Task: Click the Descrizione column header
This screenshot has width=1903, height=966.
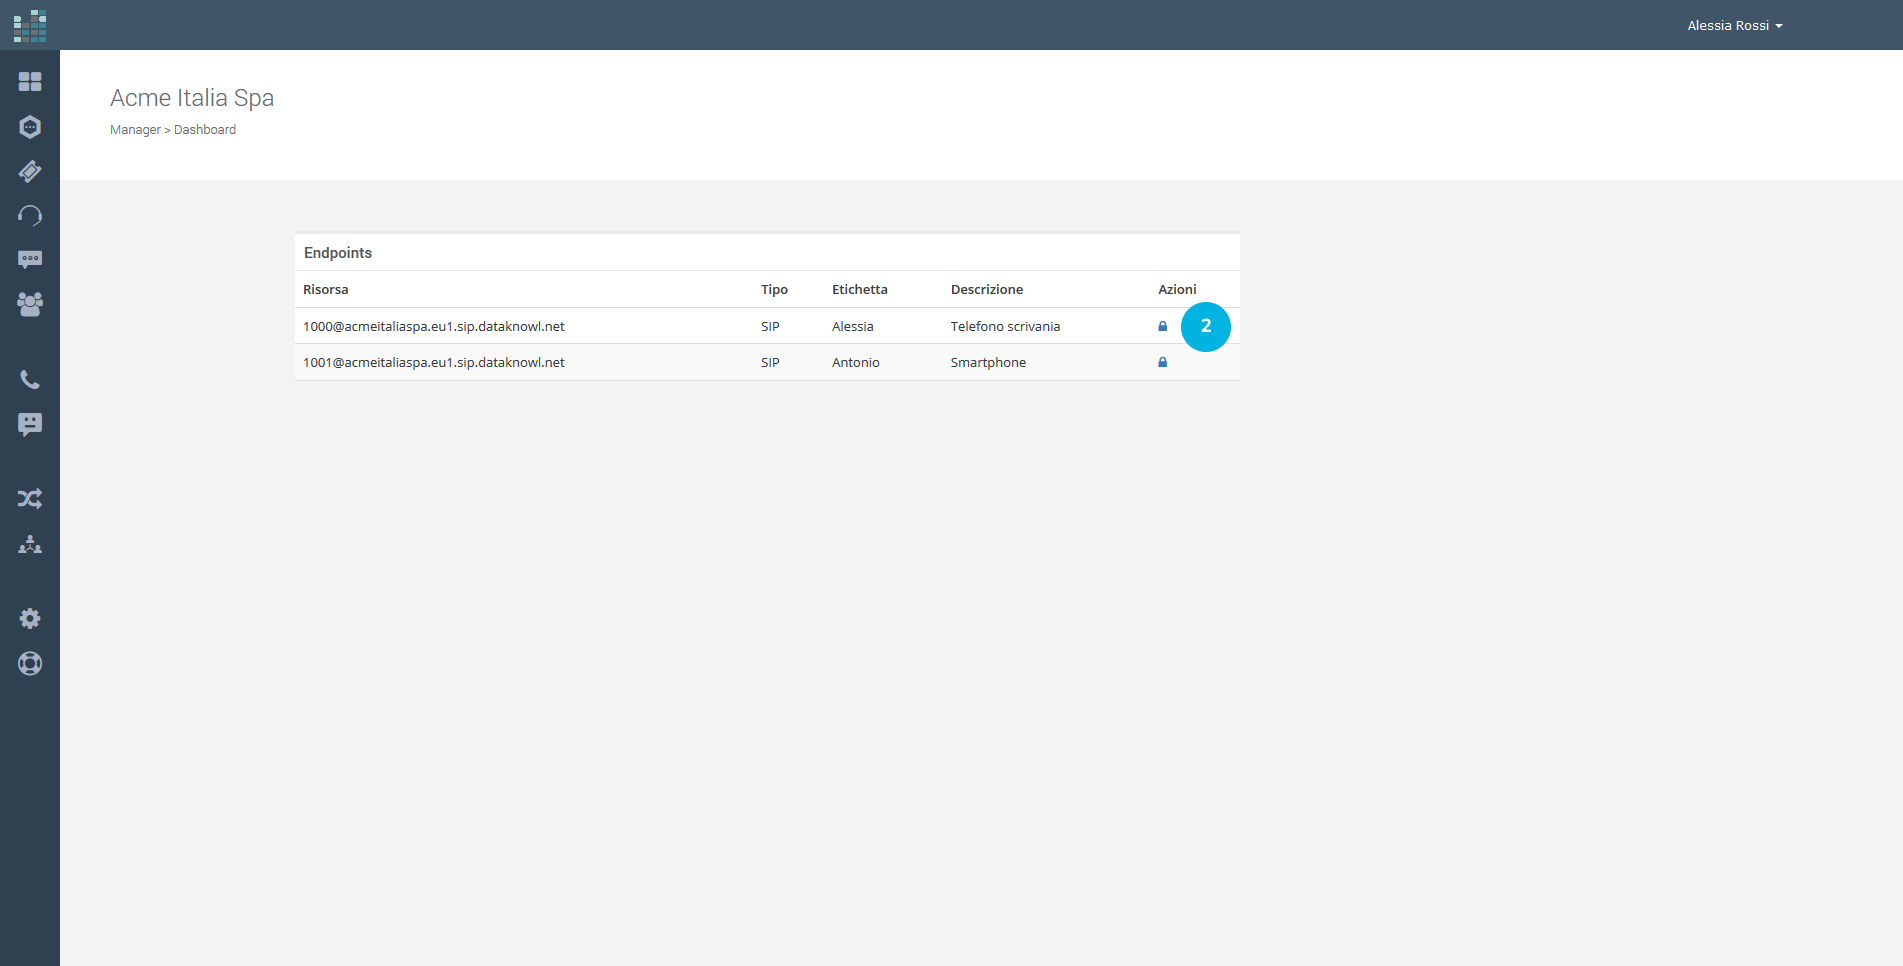Action: coord(987,290)
